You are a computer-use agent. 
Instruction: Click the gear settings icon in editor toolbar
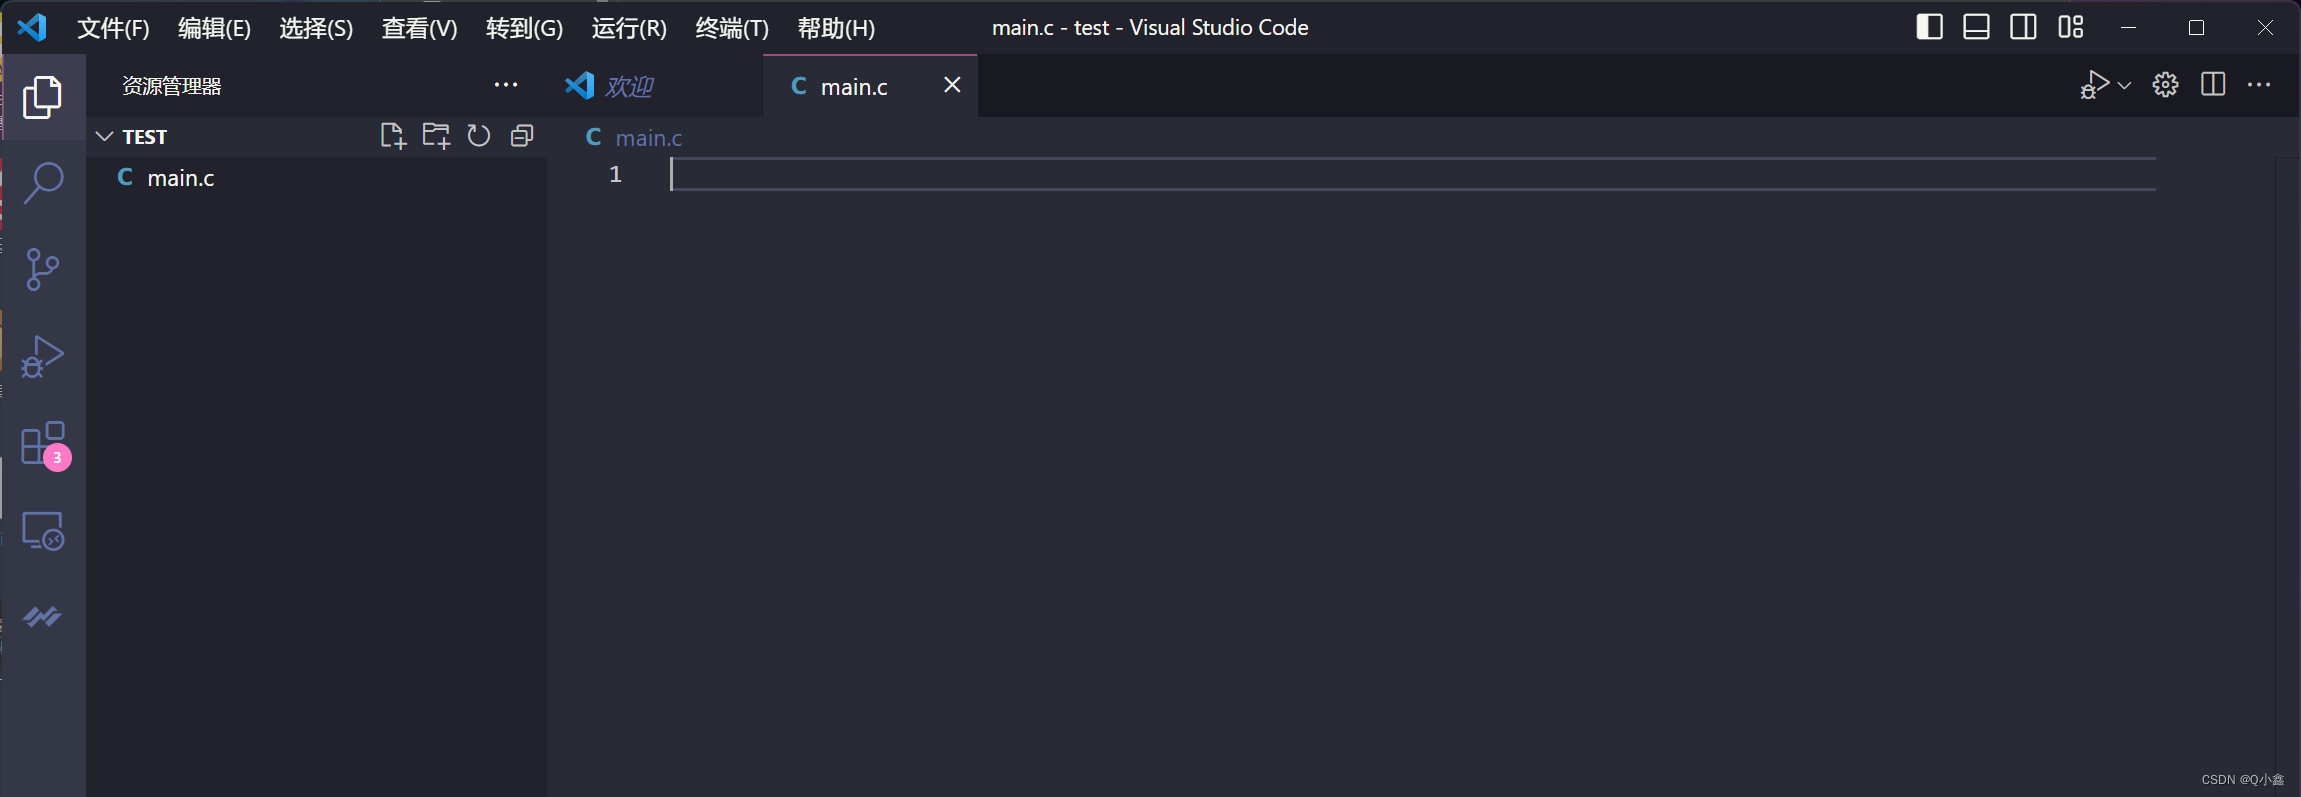[2166, 85]
